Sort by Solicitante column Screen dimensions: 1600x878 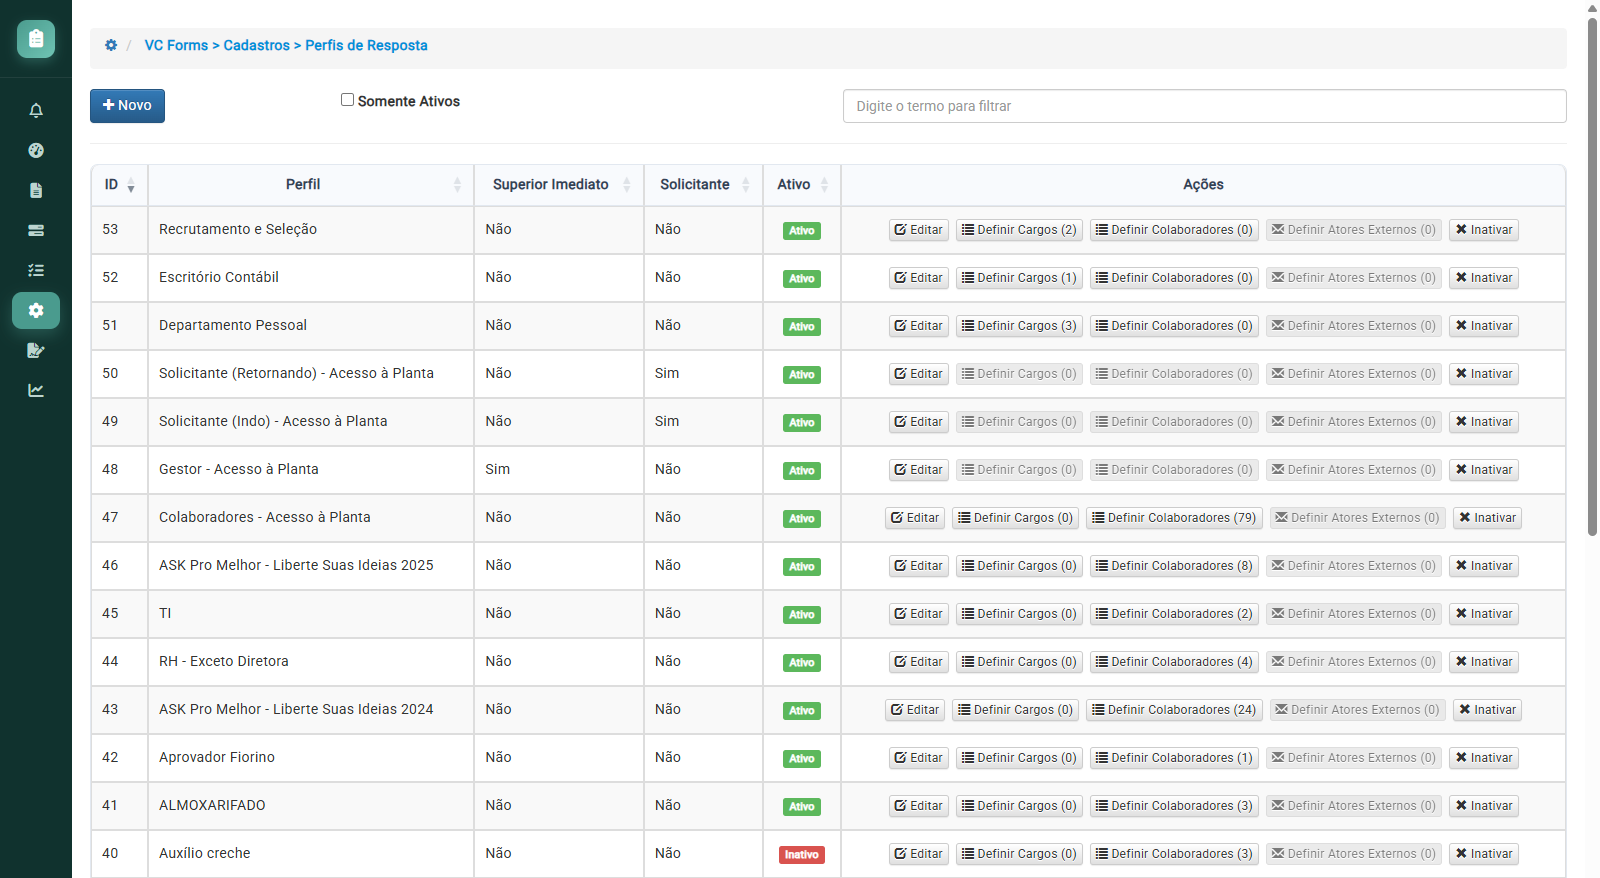pos(703,185)
